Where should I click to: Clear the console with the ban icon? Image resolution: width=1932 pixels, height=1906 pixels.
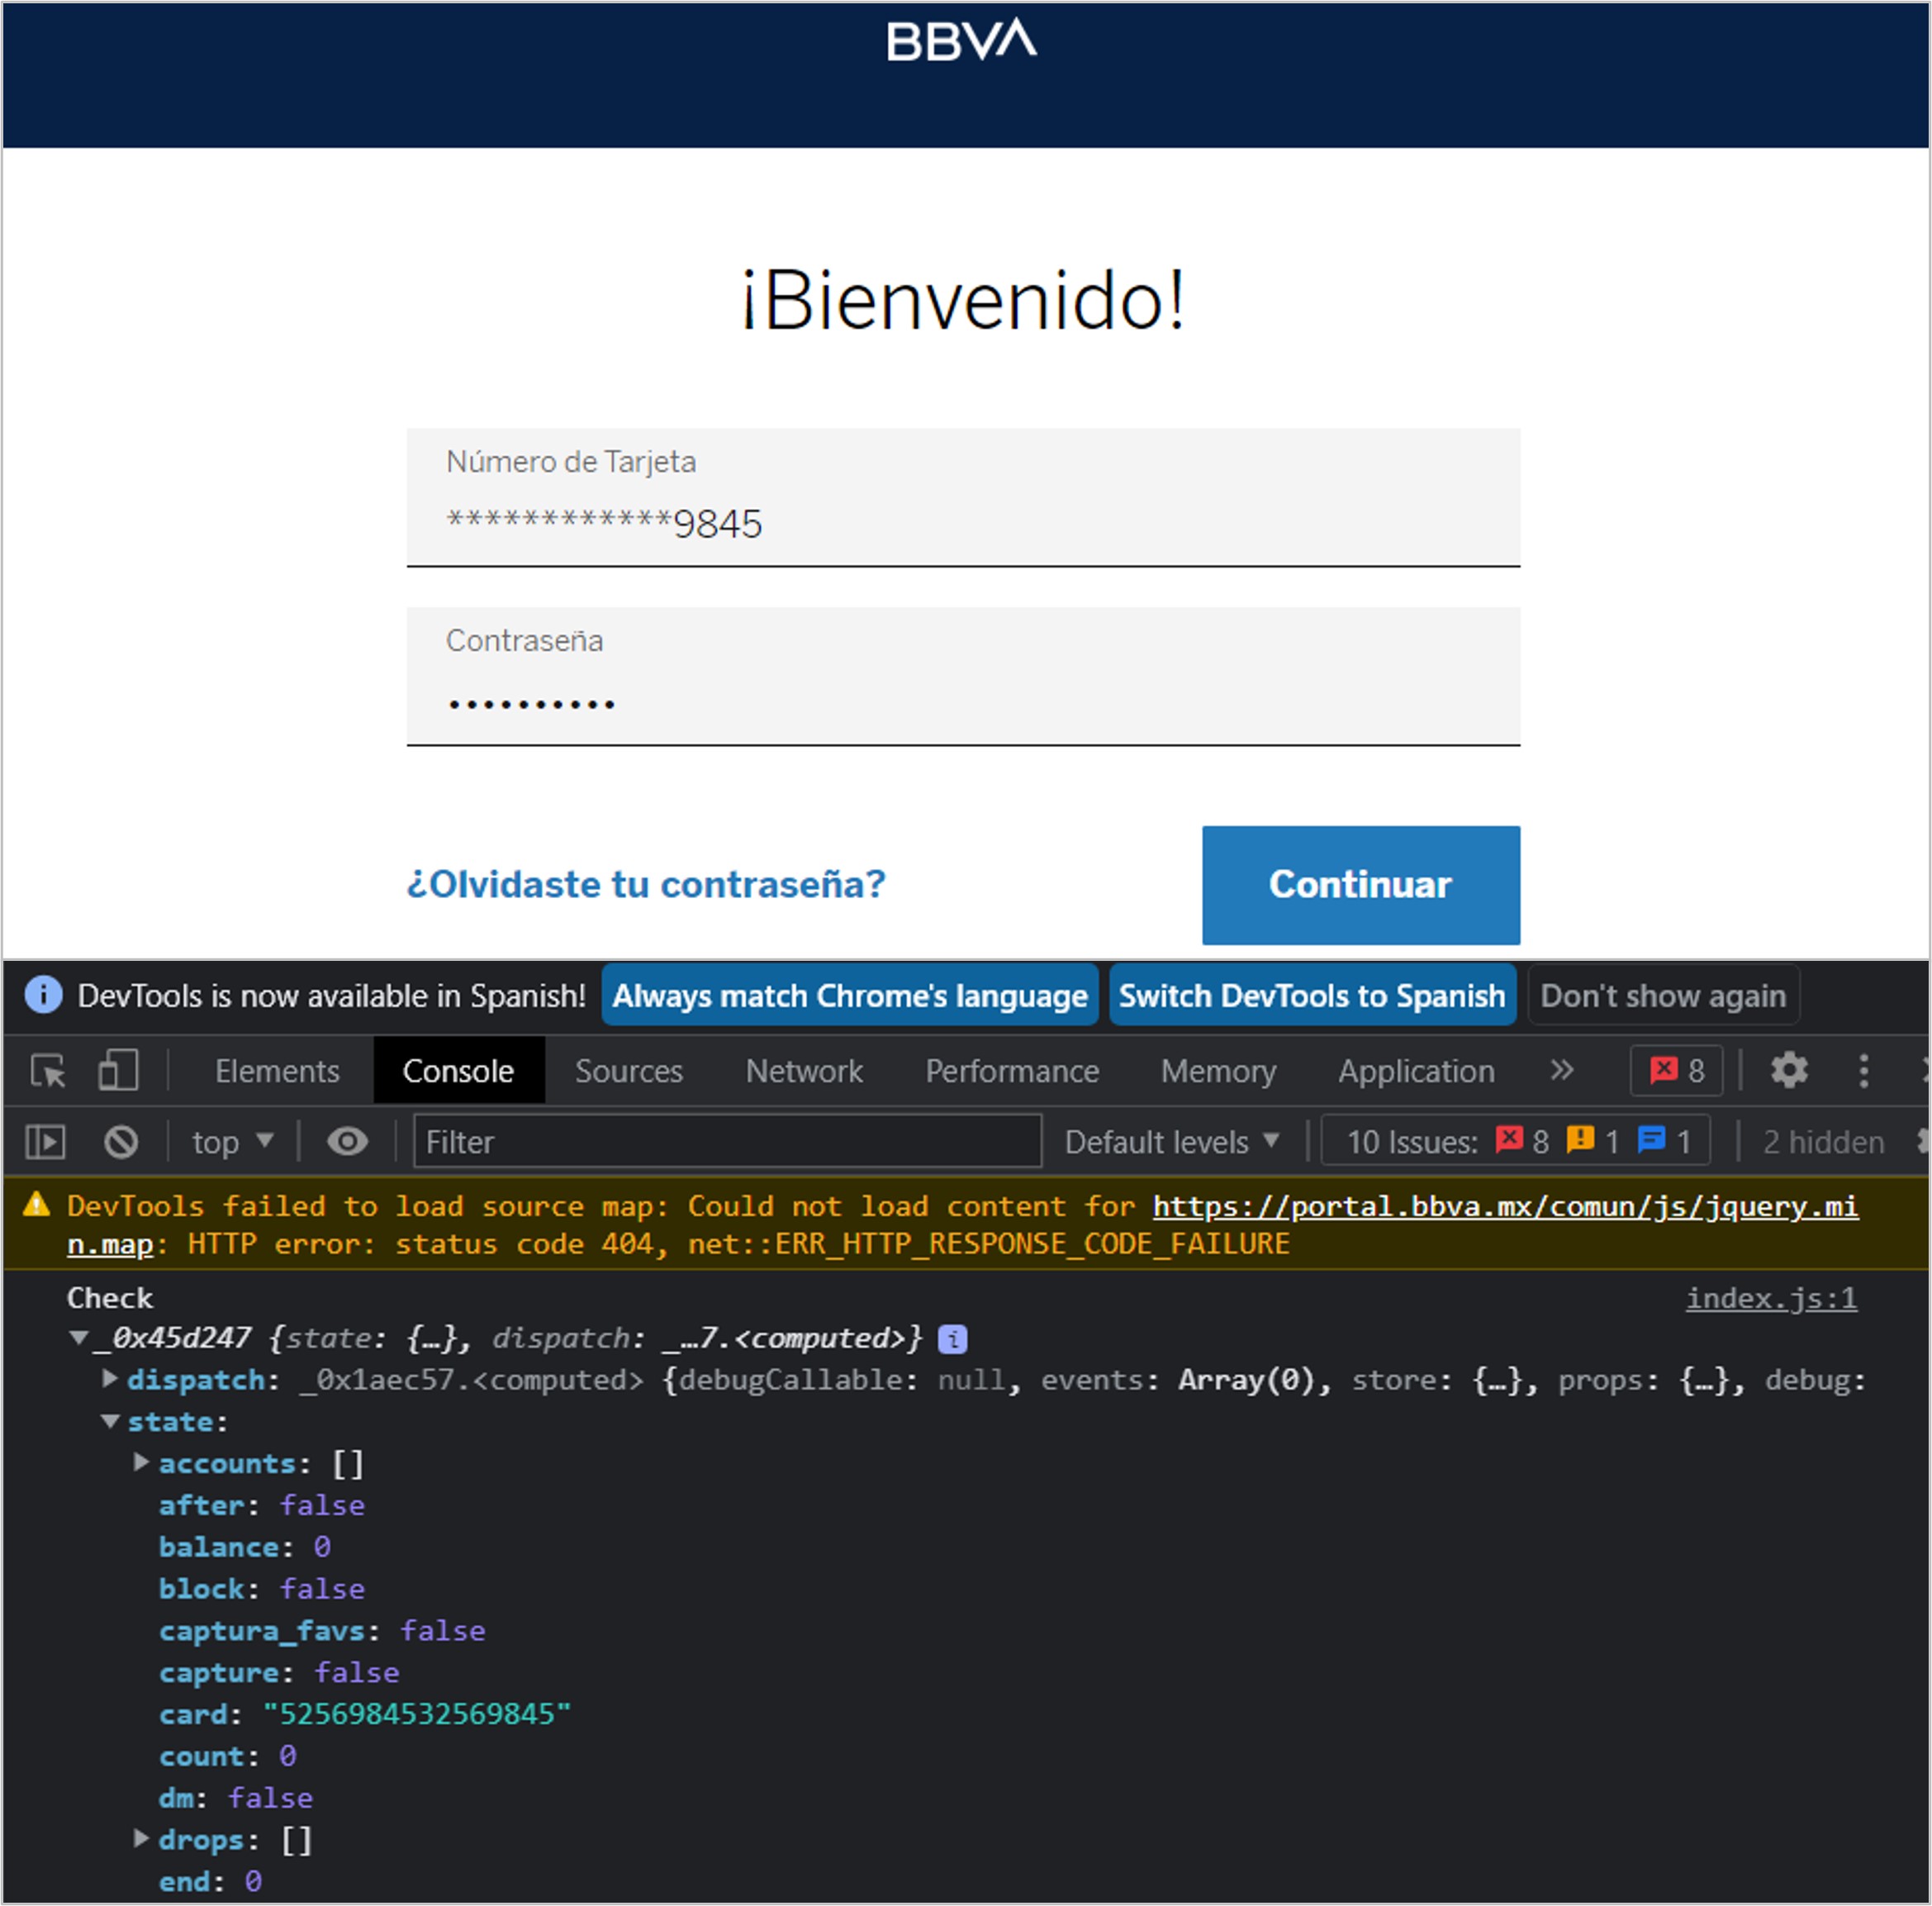[121, 1142]
